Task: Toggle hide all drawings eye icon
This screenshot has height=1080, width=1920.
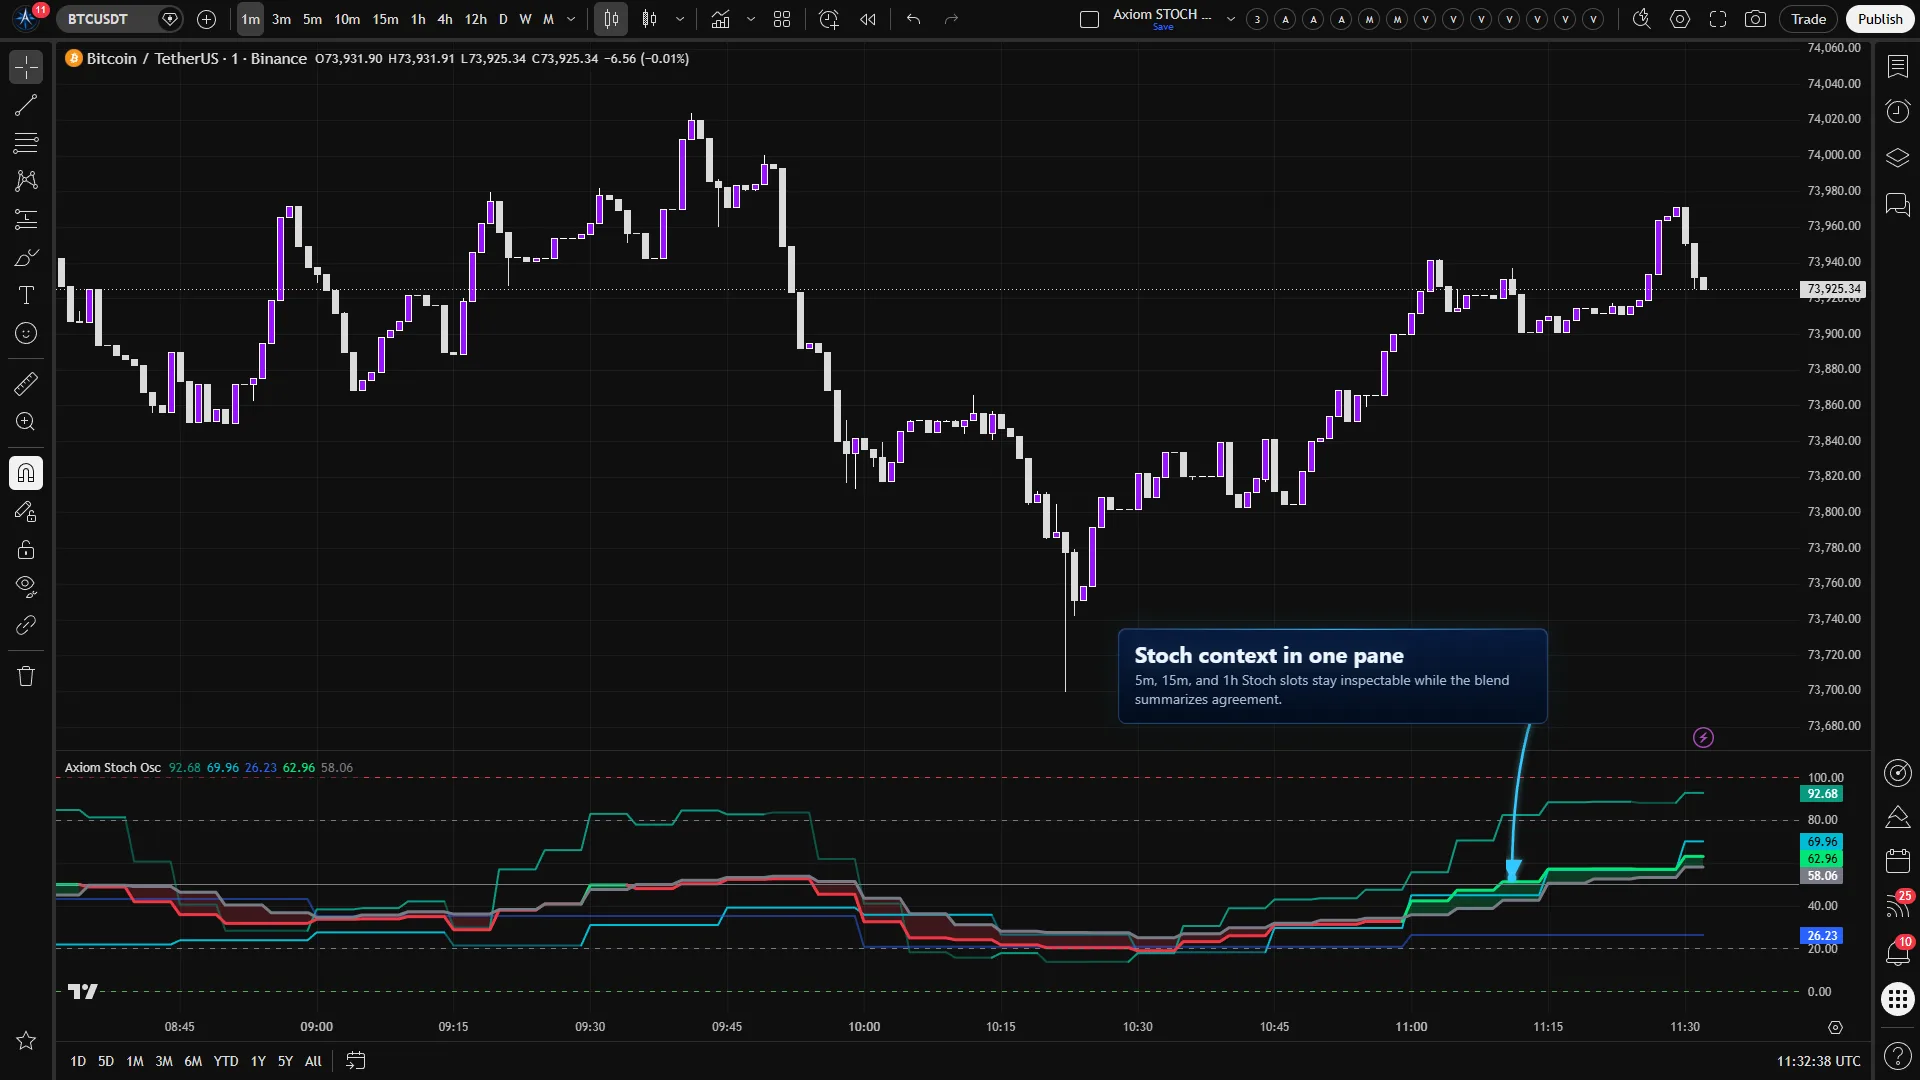Action: (x=26, y=587)
